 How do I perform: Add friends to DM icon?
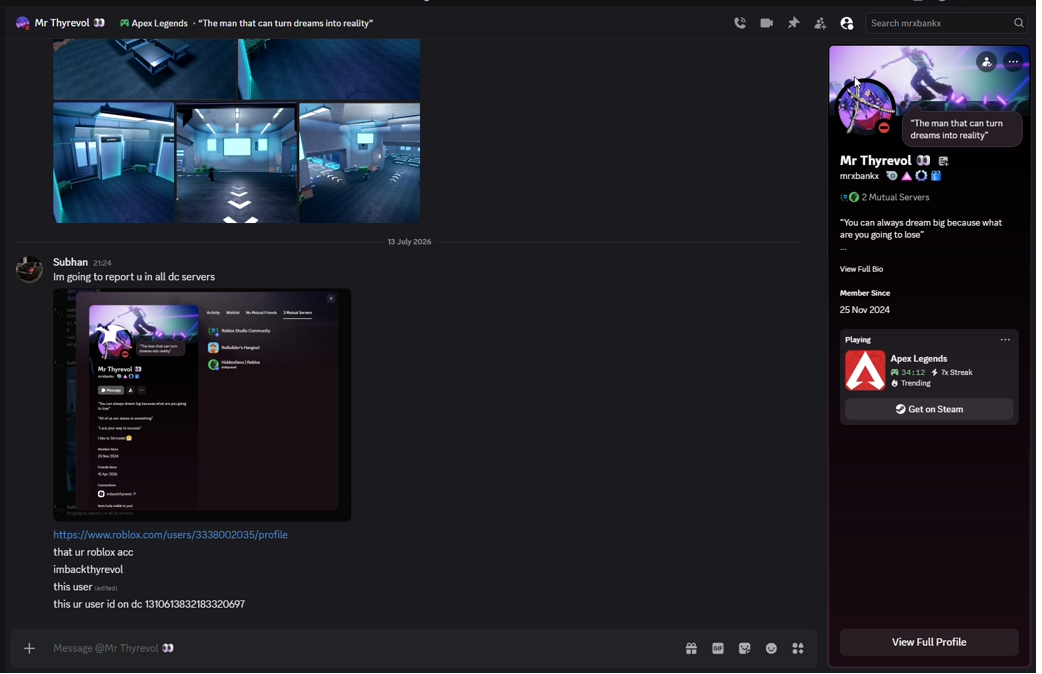(820, 23)
